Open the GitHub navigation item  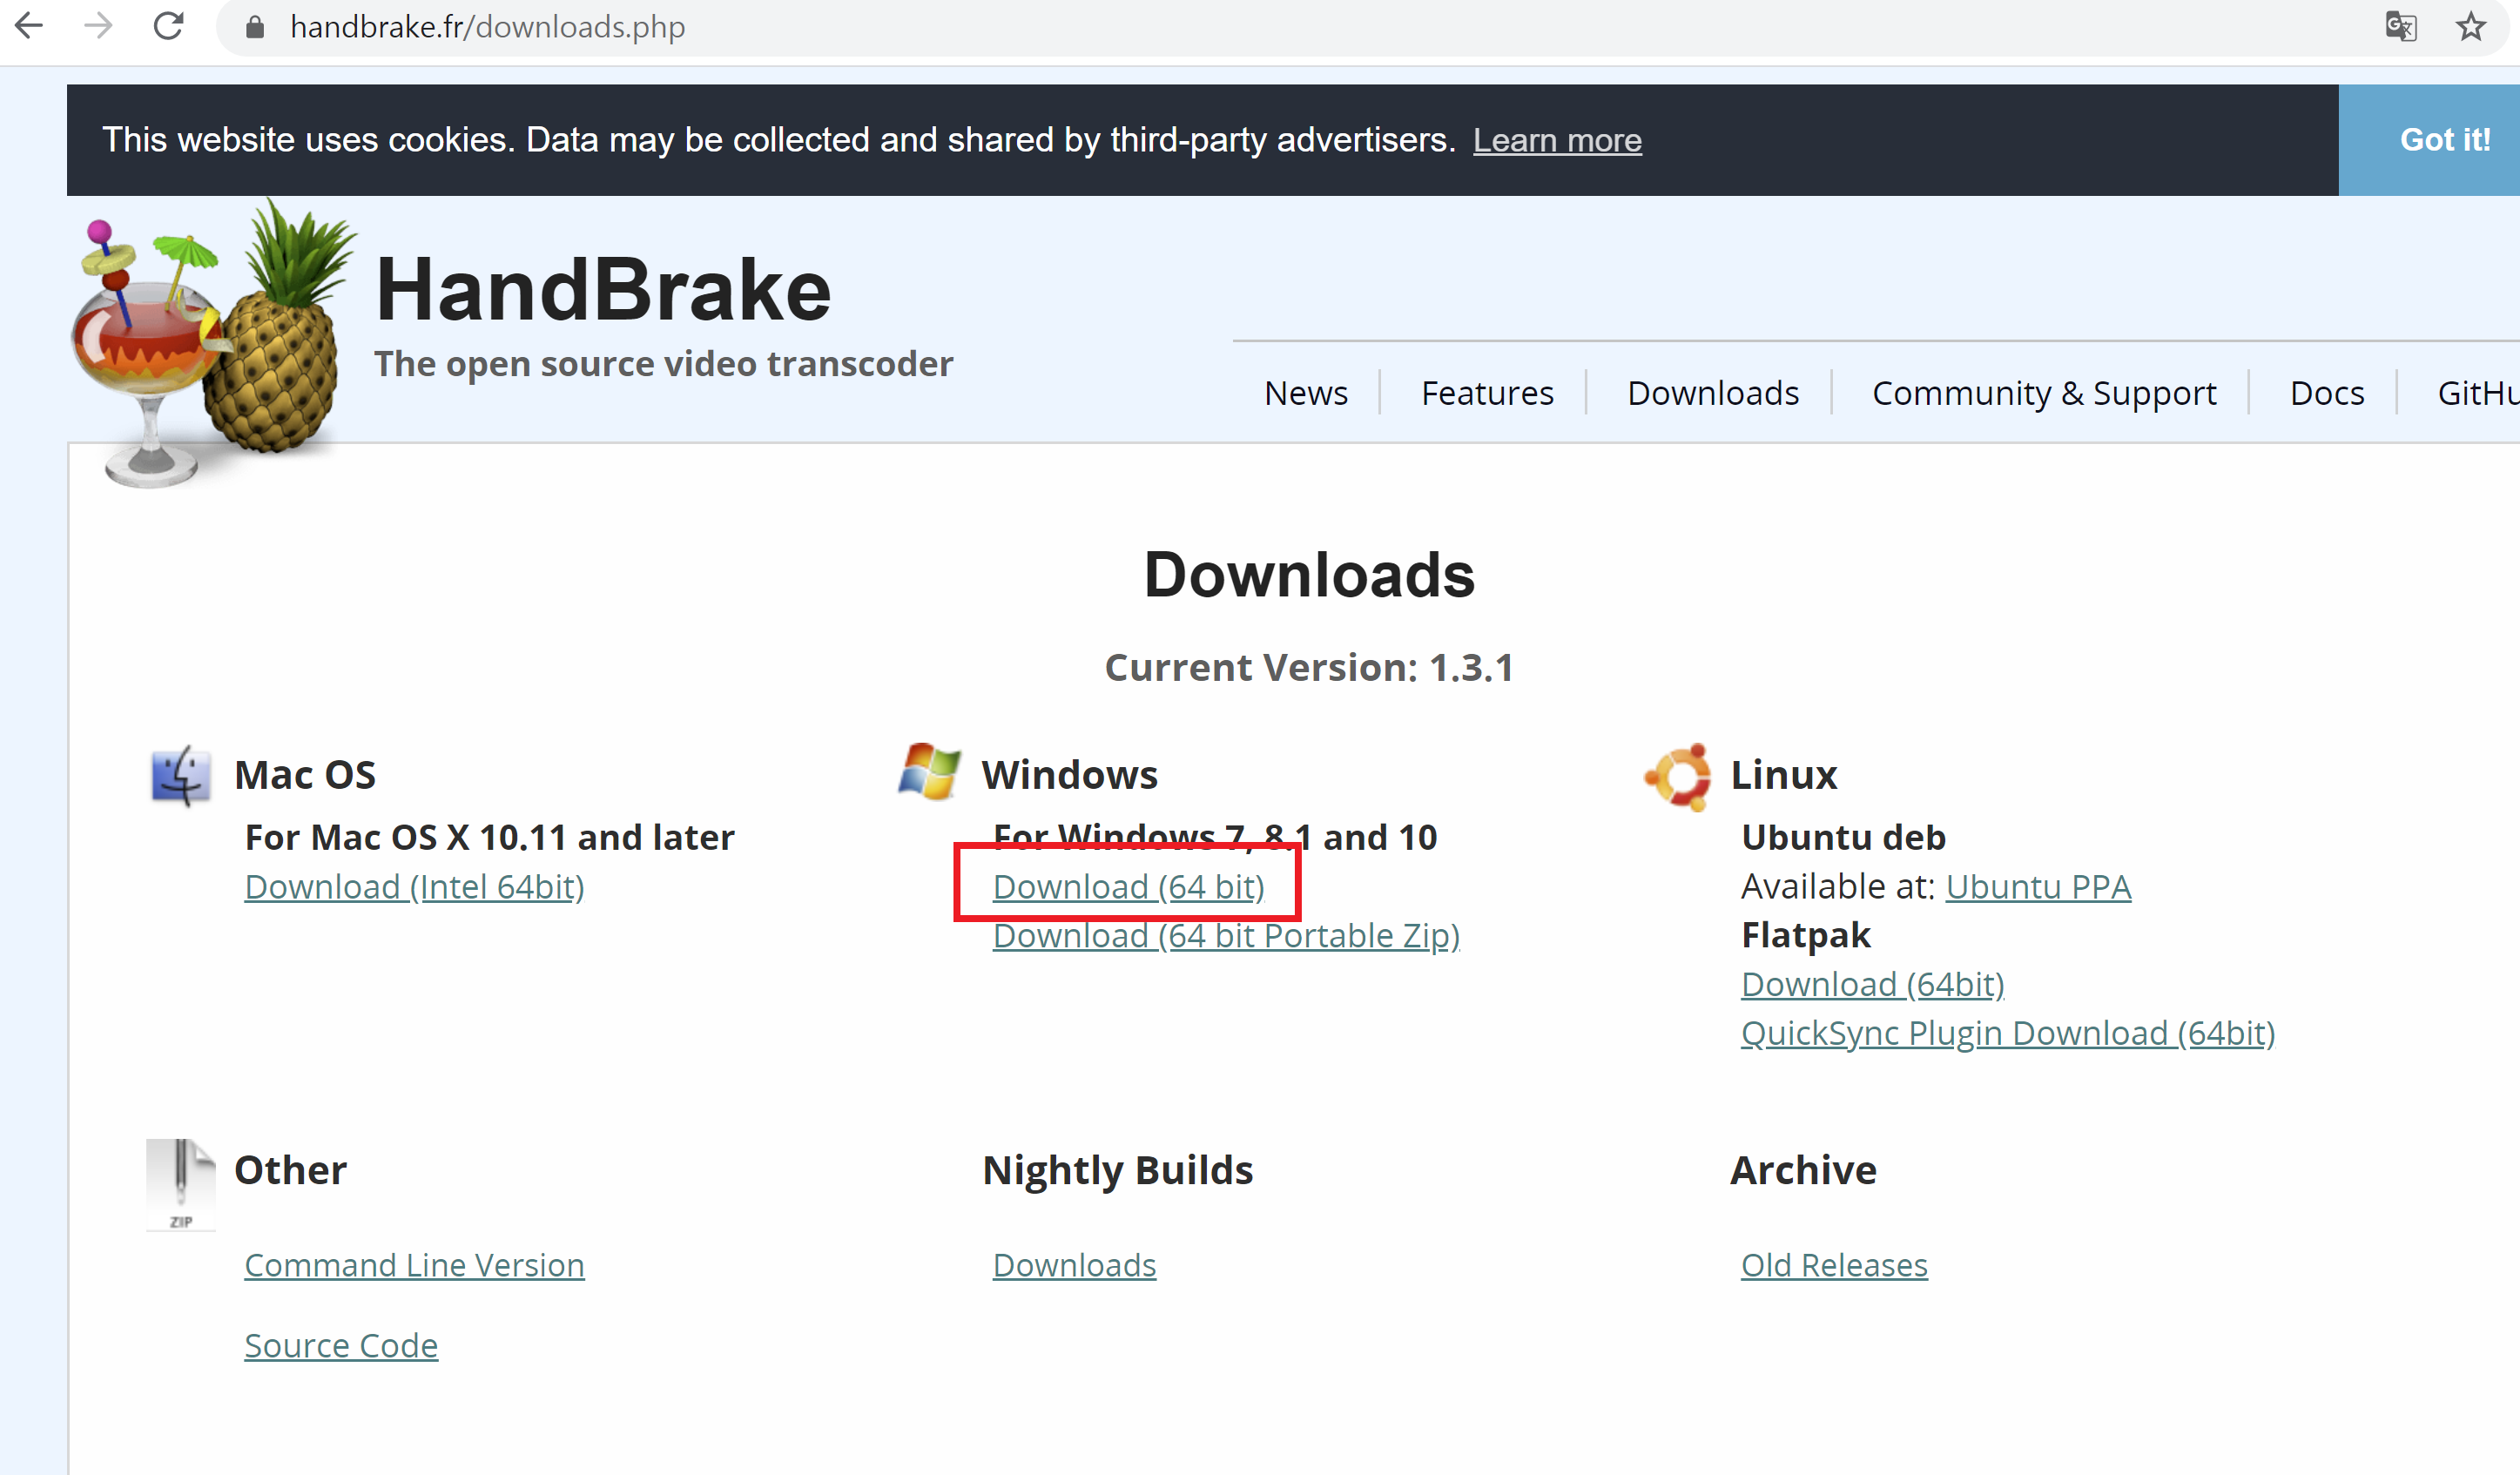pyautogui.click(x=2478, y=393)
